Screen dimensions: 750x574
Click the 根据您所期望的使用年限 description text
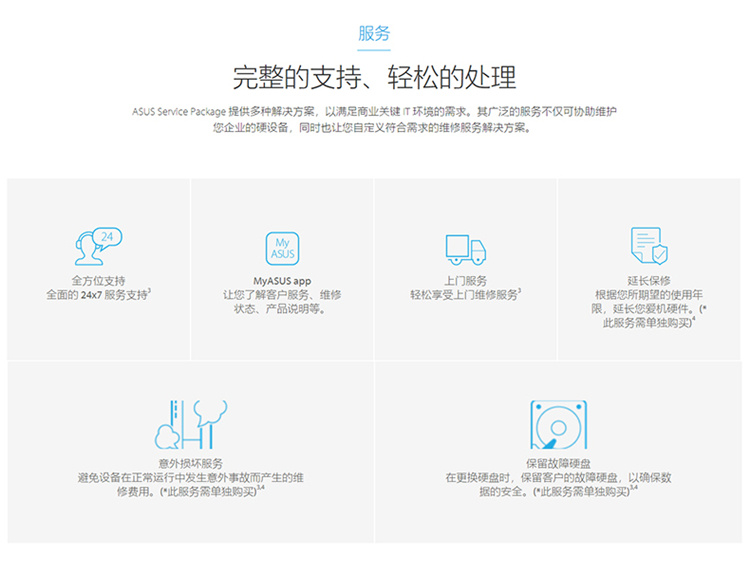(x=649, y=309)
